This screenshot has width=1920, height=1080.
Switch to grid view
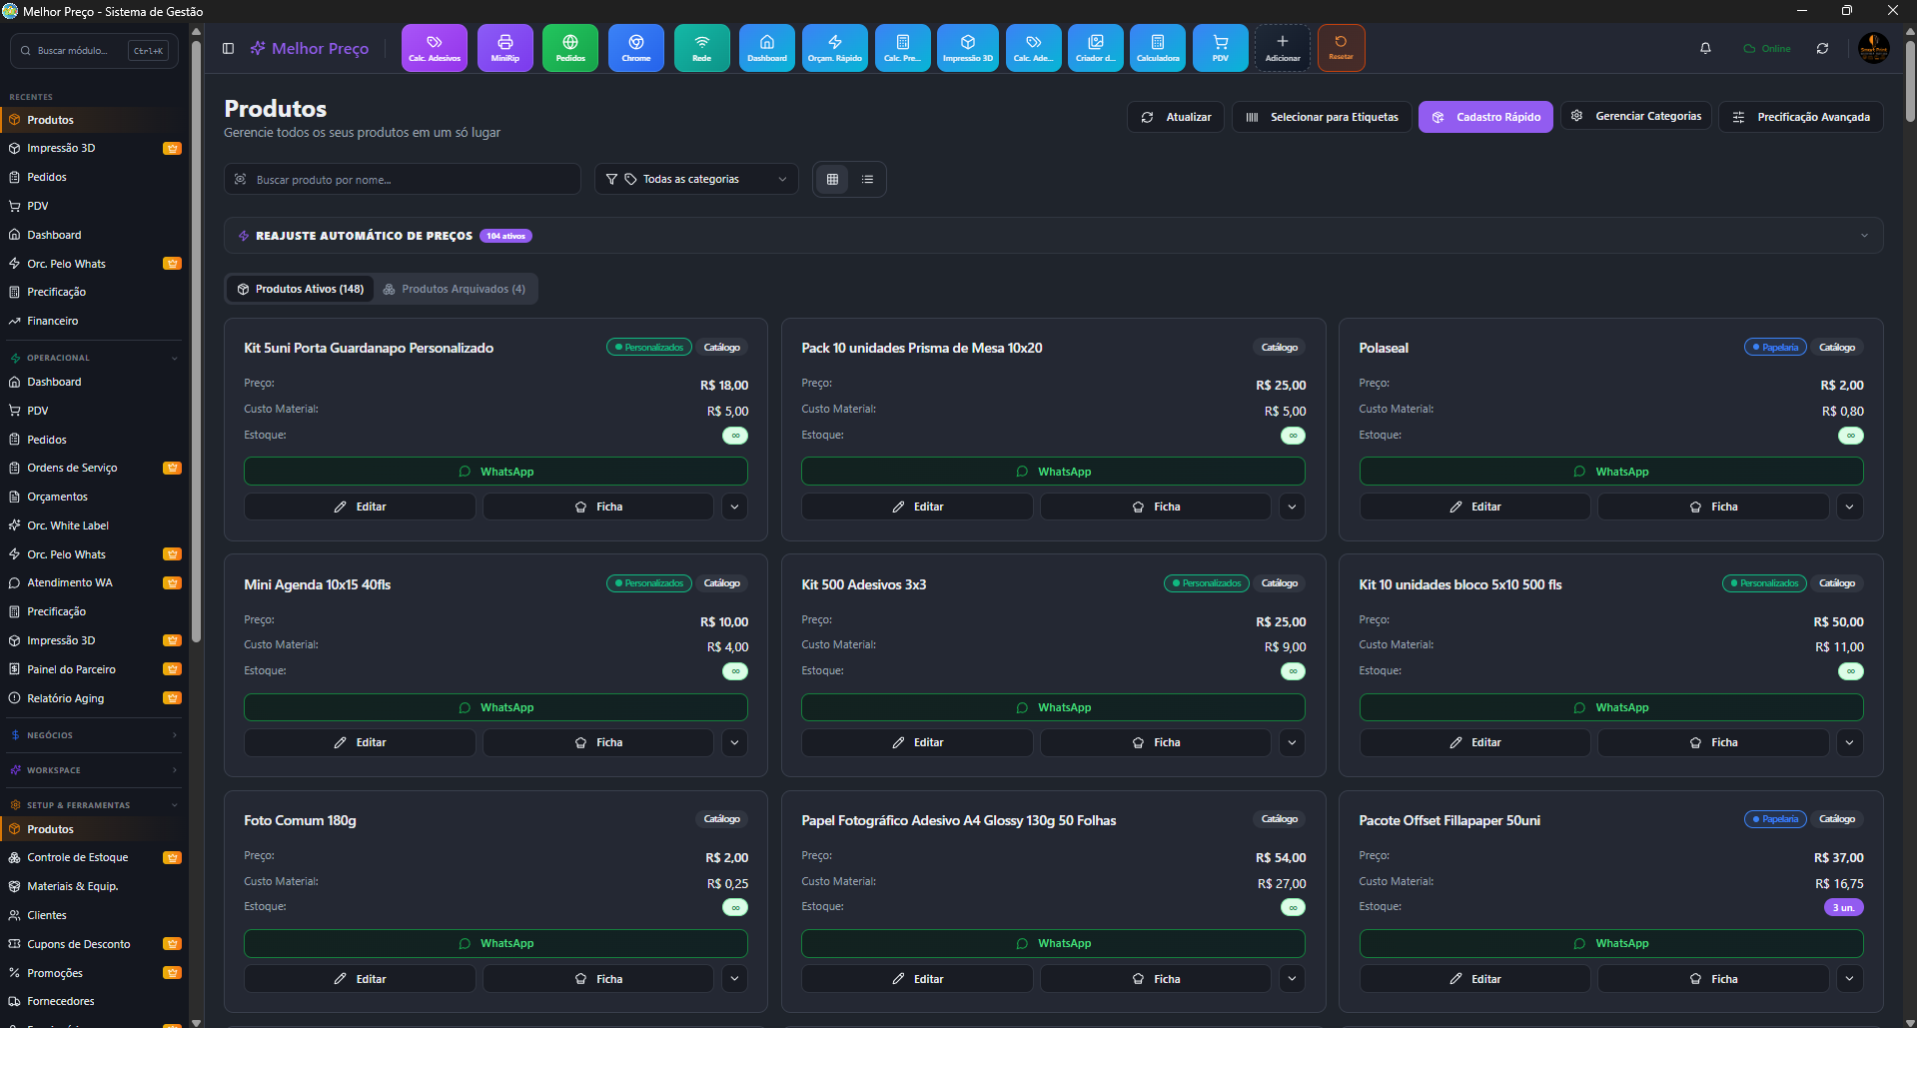pos(832,179)
